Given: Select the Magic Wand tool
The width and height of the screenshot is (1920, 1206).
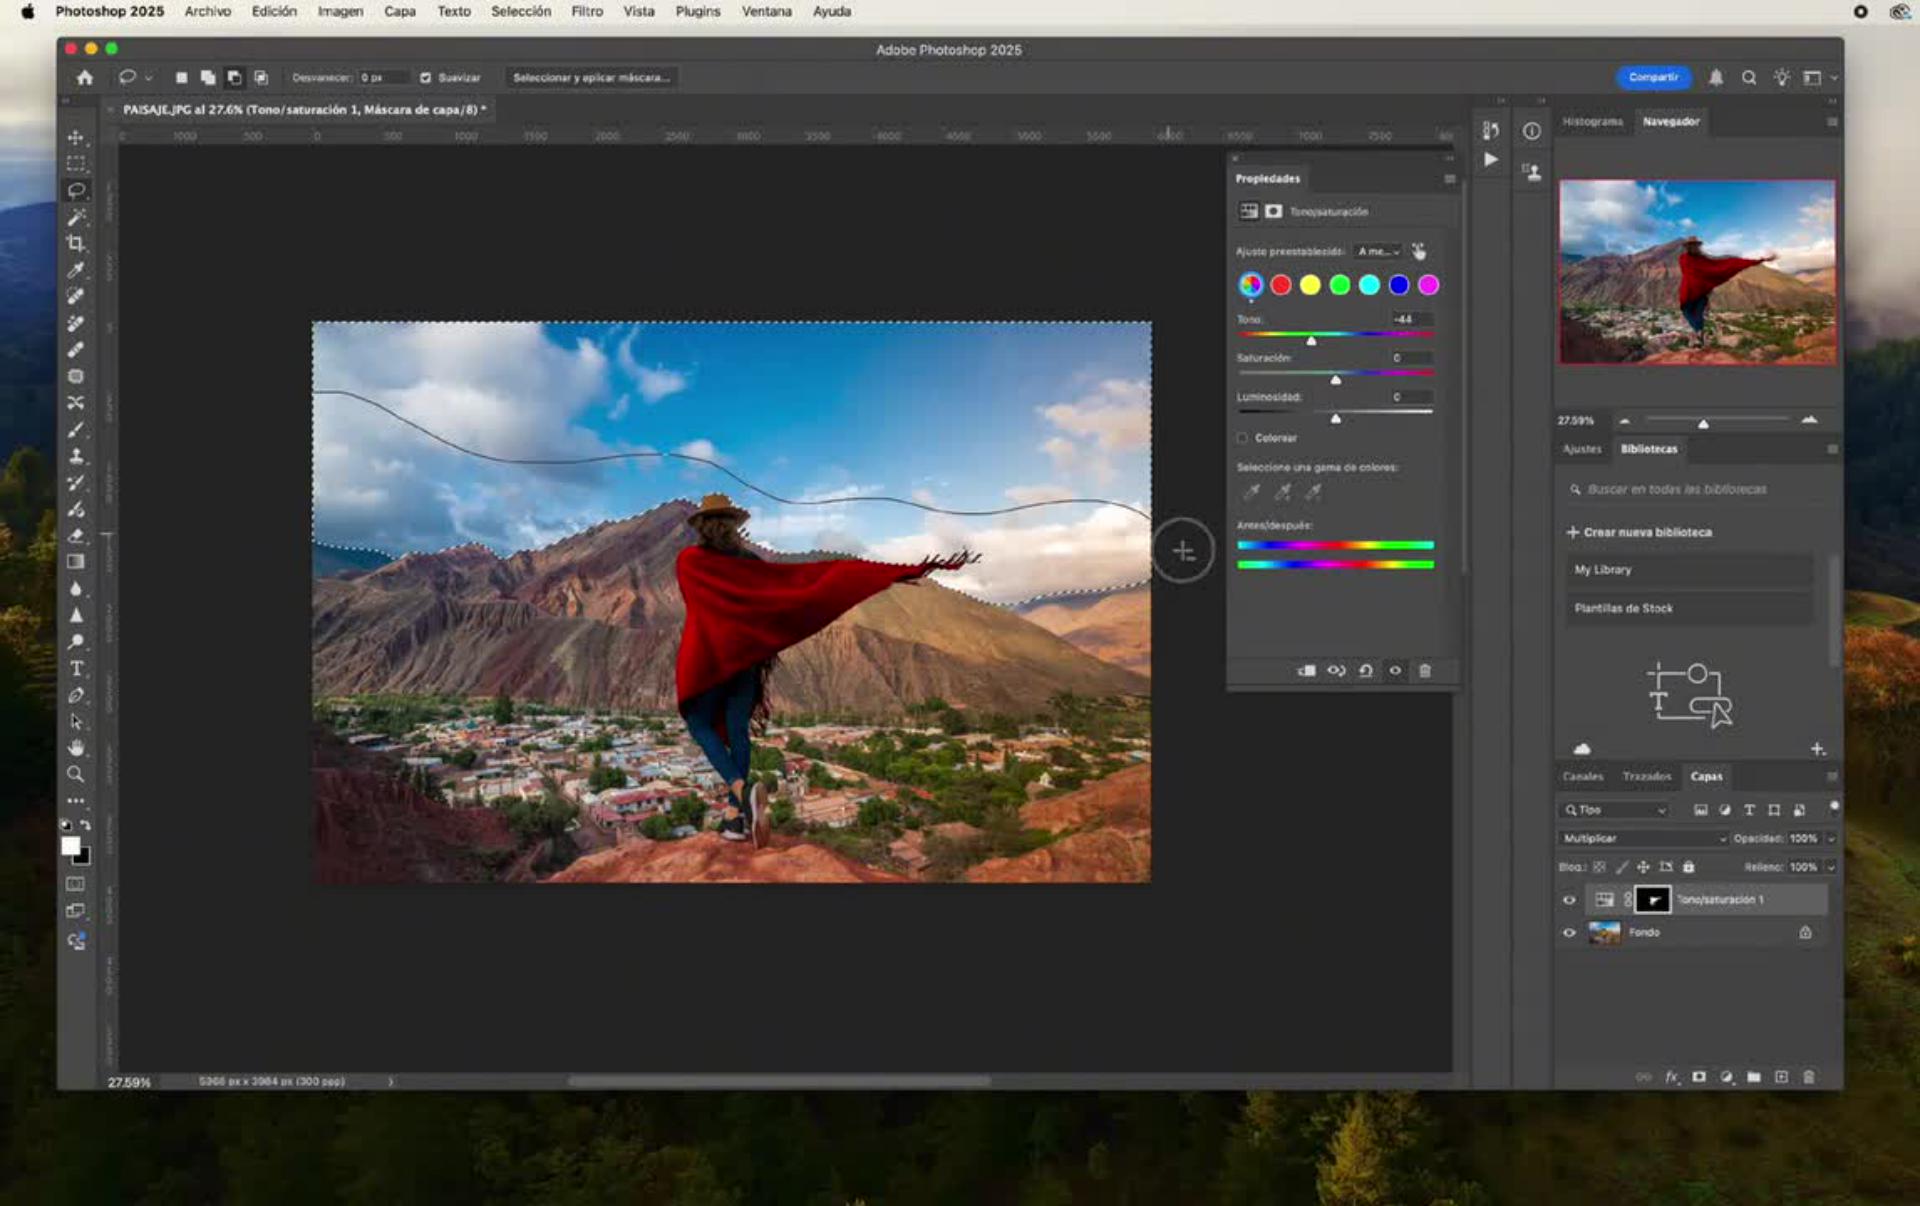Looking at the screenshot, I should click(x=76, y=217).
